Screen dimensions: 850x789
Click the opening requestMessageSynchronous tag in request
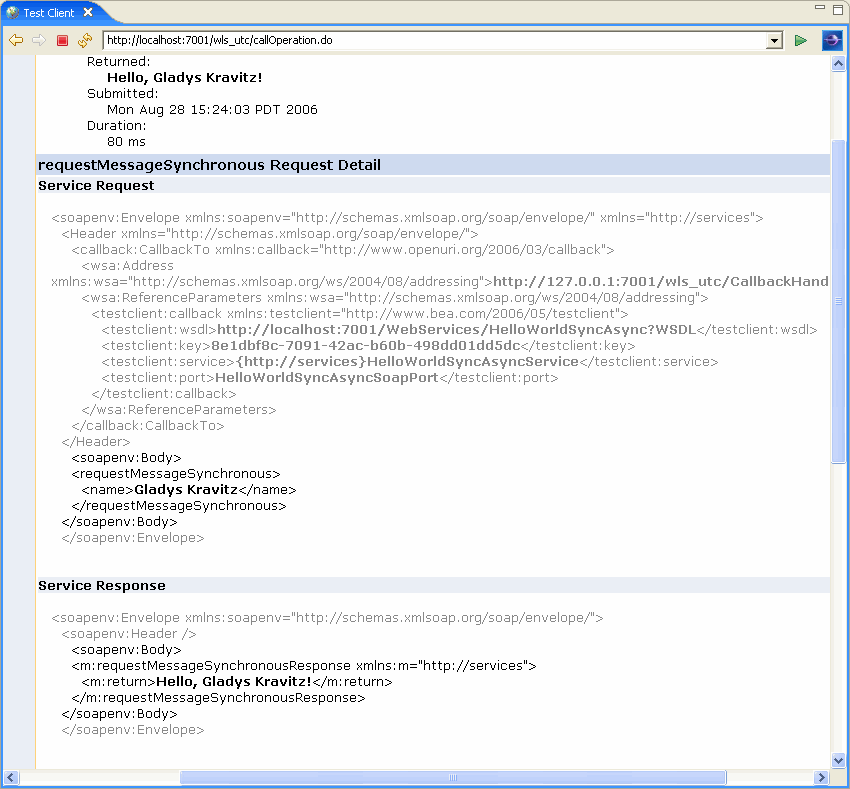click(176, 474)
